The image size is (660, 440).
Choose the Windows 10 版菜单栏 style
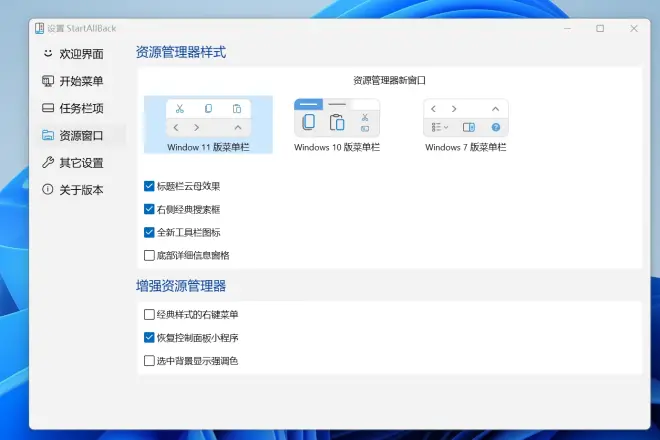(x=337, y=125)
